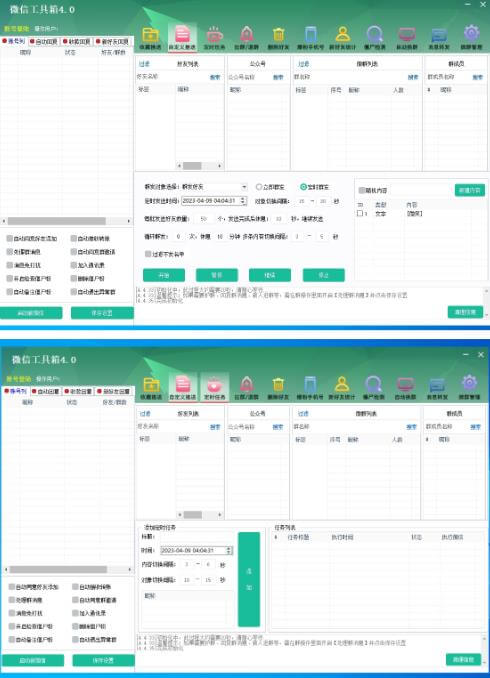
Task: Click the pink monitor icon, upper window
Action: click(x=407, y=37)
